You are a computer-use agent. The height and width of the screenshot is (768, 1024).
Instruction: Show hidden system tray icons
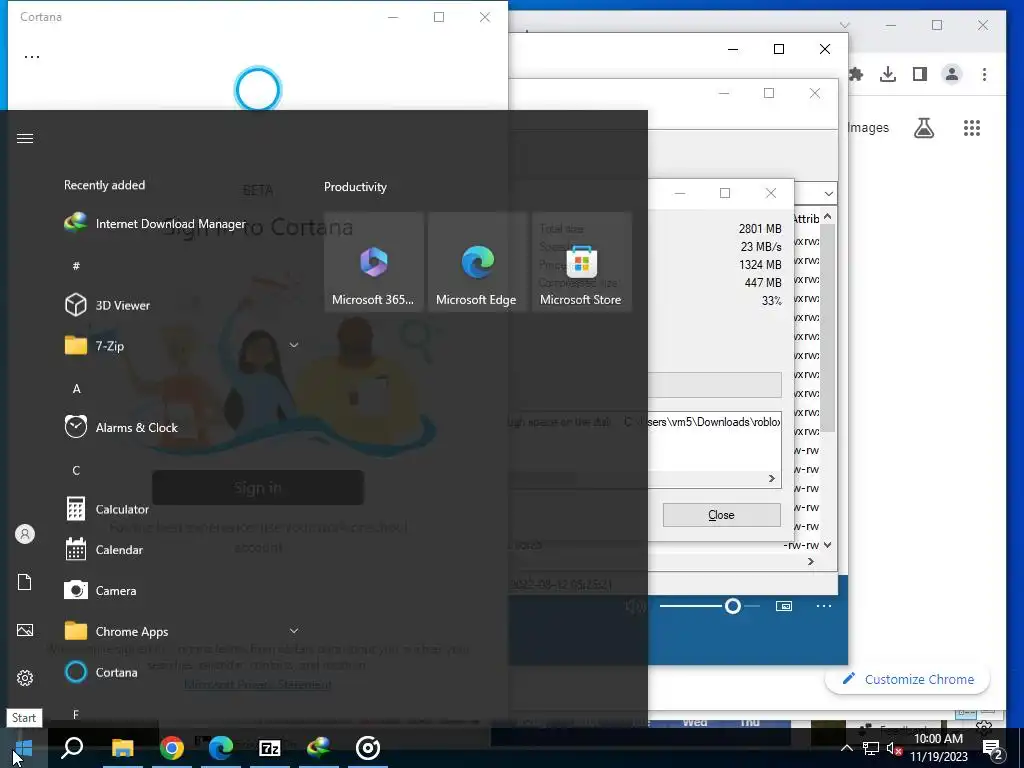pyautogui.click(x=846, y=748)
